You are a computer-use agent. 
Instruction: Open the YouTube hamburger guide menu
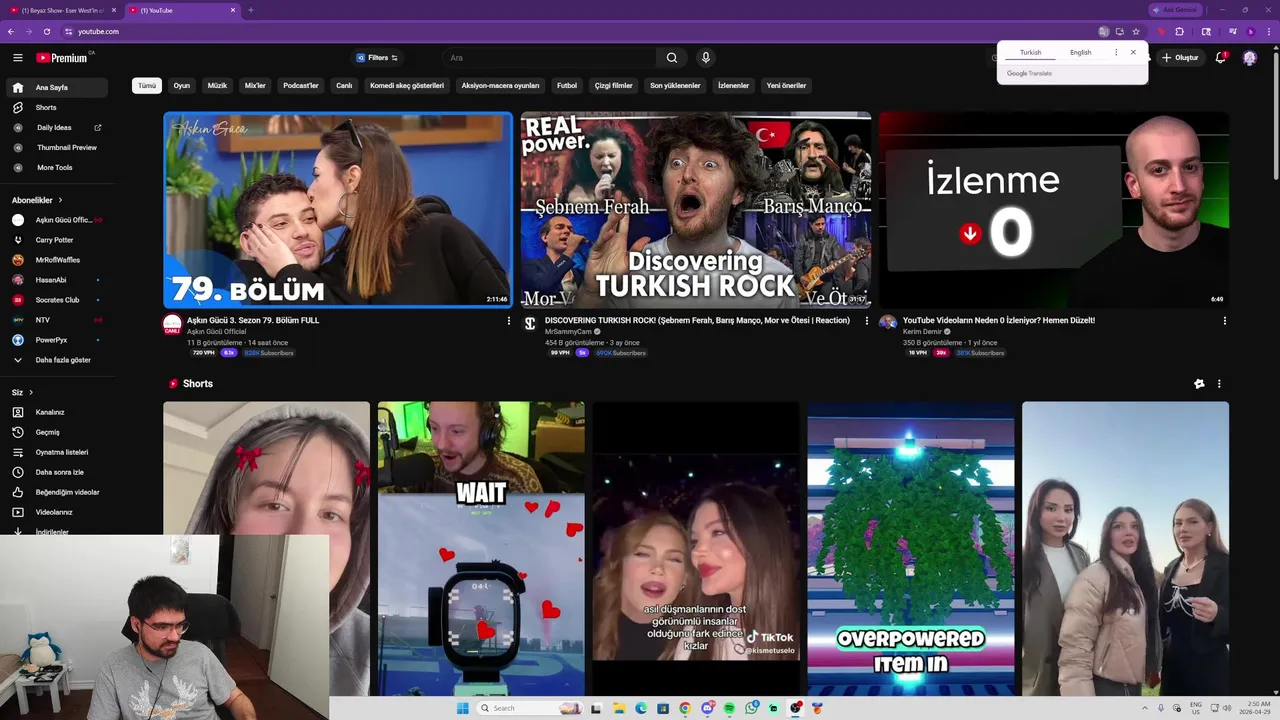pos(17,58)
